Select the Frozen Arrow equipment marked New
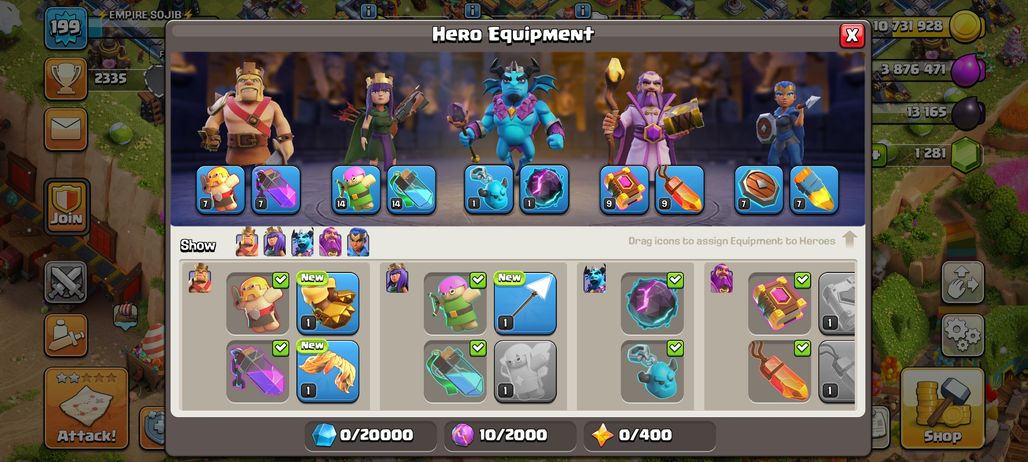Screen dimensions: 1028x462 [x=524, y=303]
